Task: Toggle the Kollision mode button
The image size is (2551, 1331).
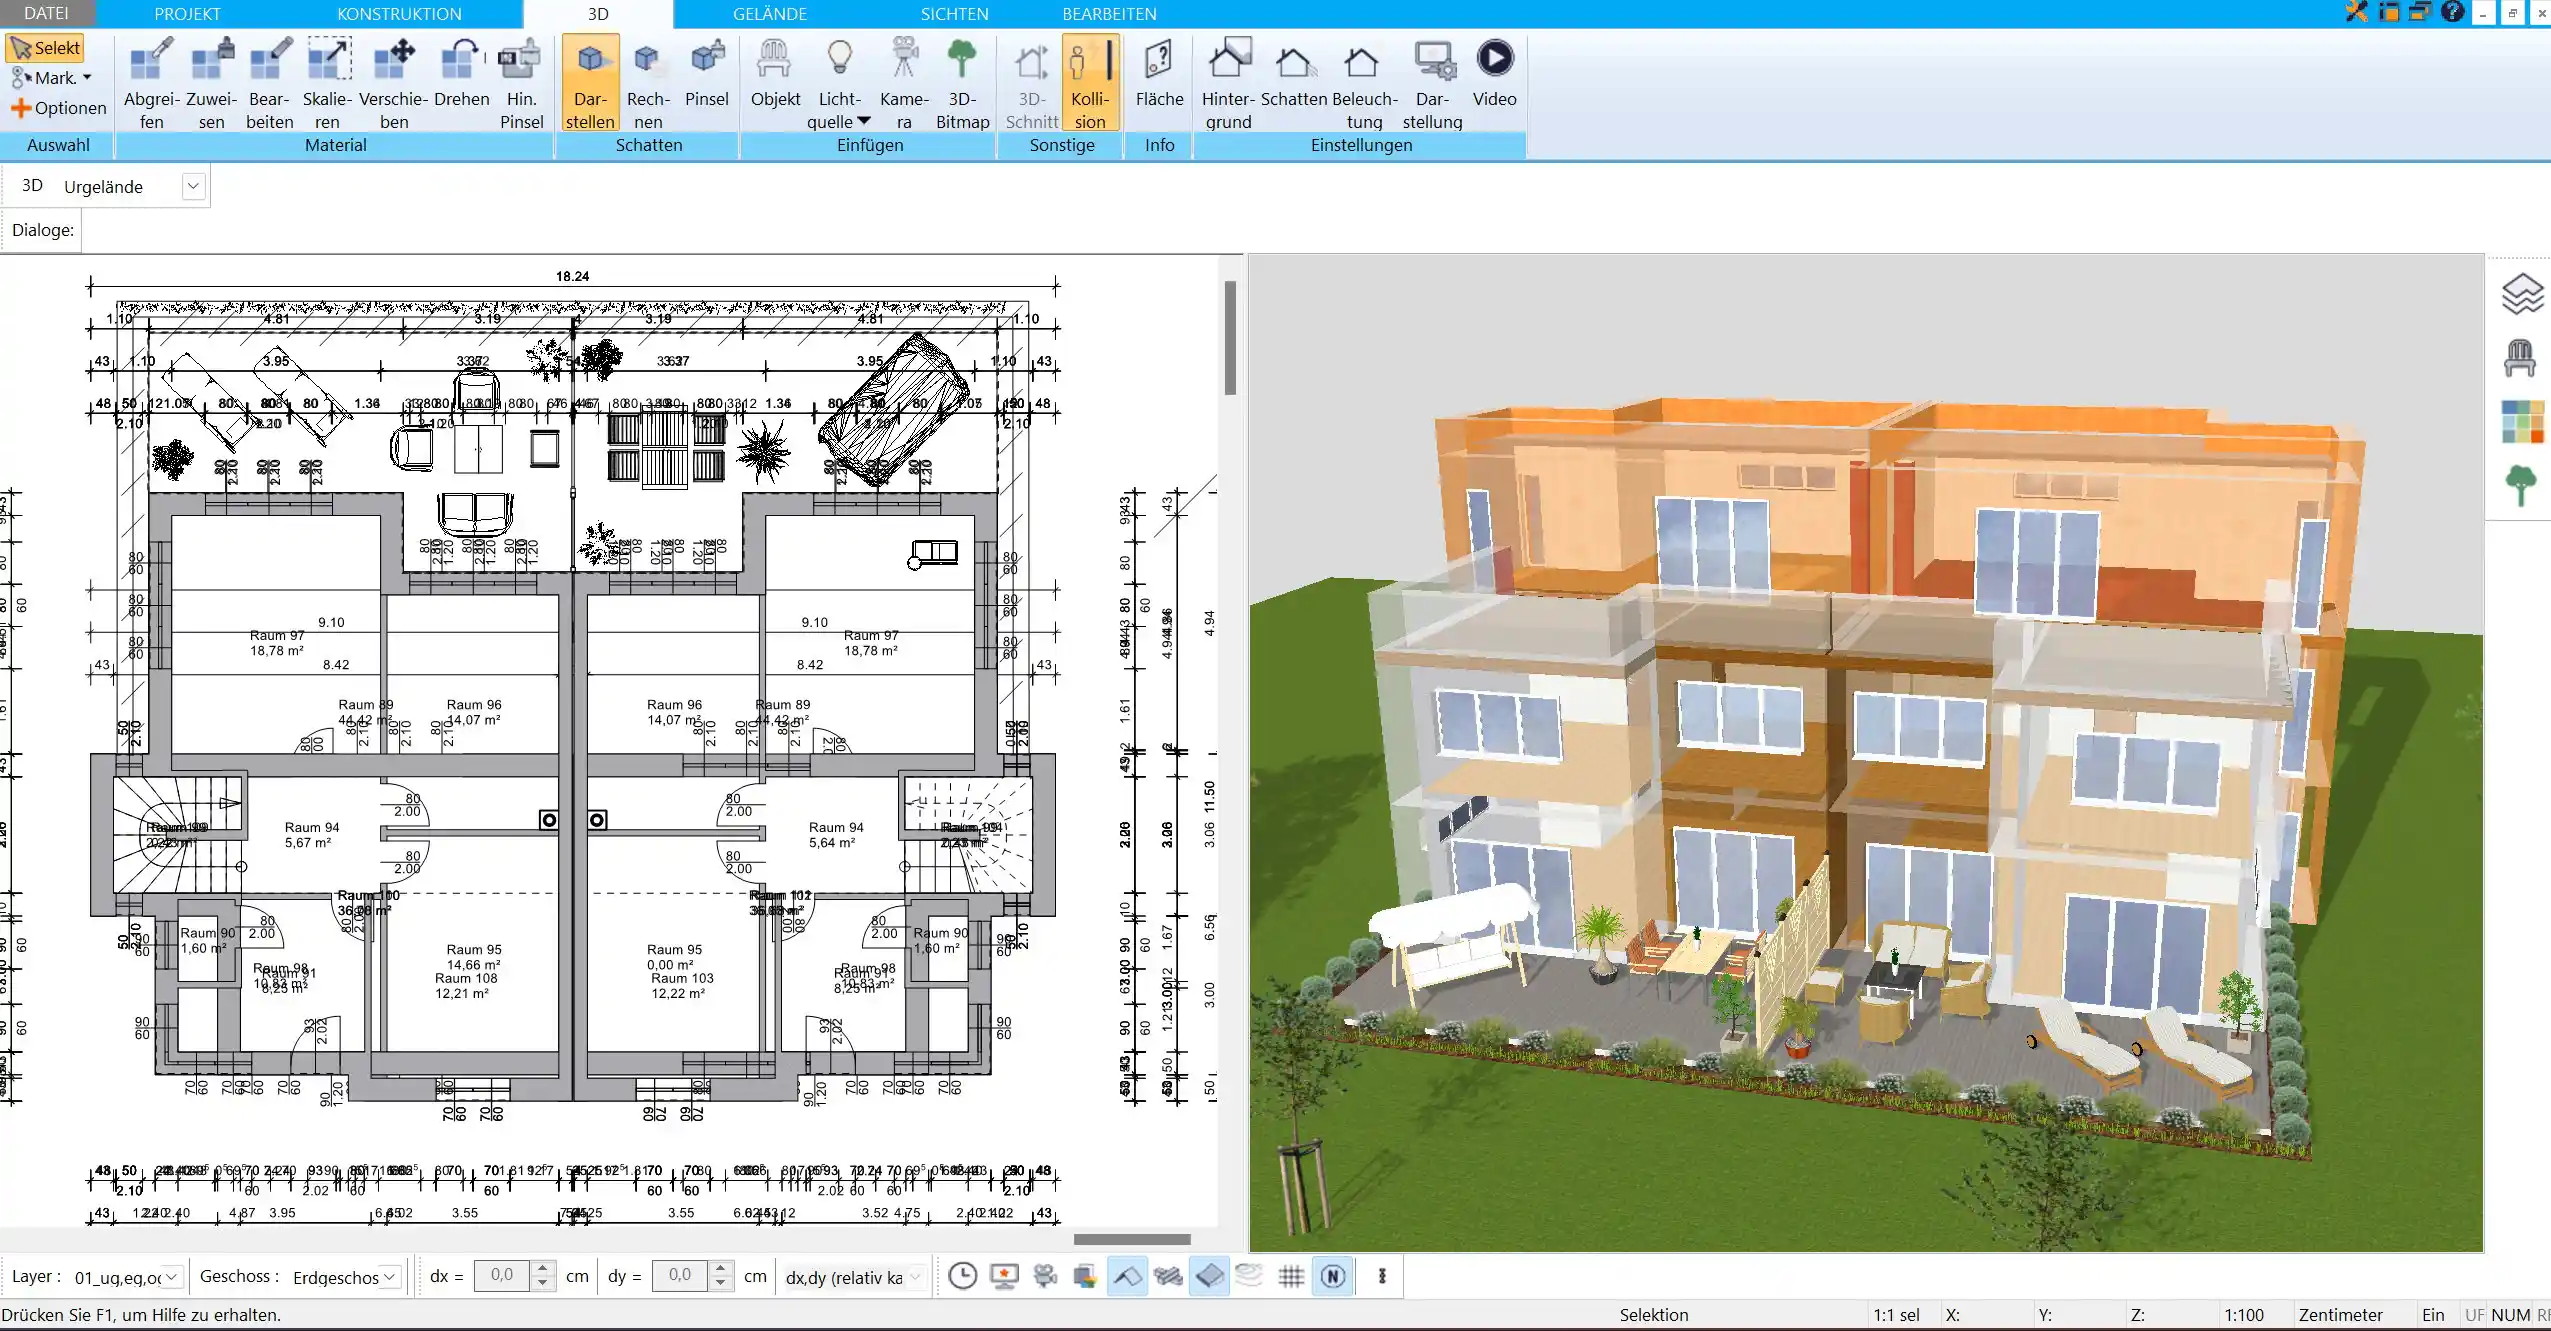Action: pos(1089,83)
